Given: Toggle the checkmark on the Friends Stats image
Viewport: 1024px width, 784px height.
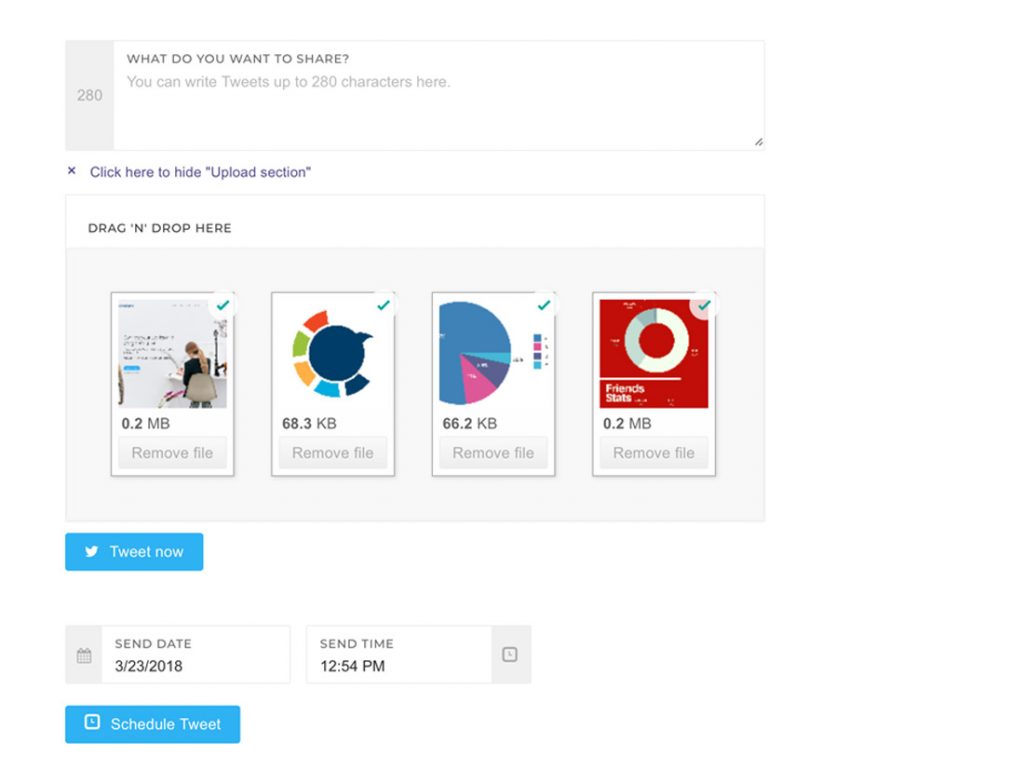Looking at the screenshot, I should click(705, 304).
